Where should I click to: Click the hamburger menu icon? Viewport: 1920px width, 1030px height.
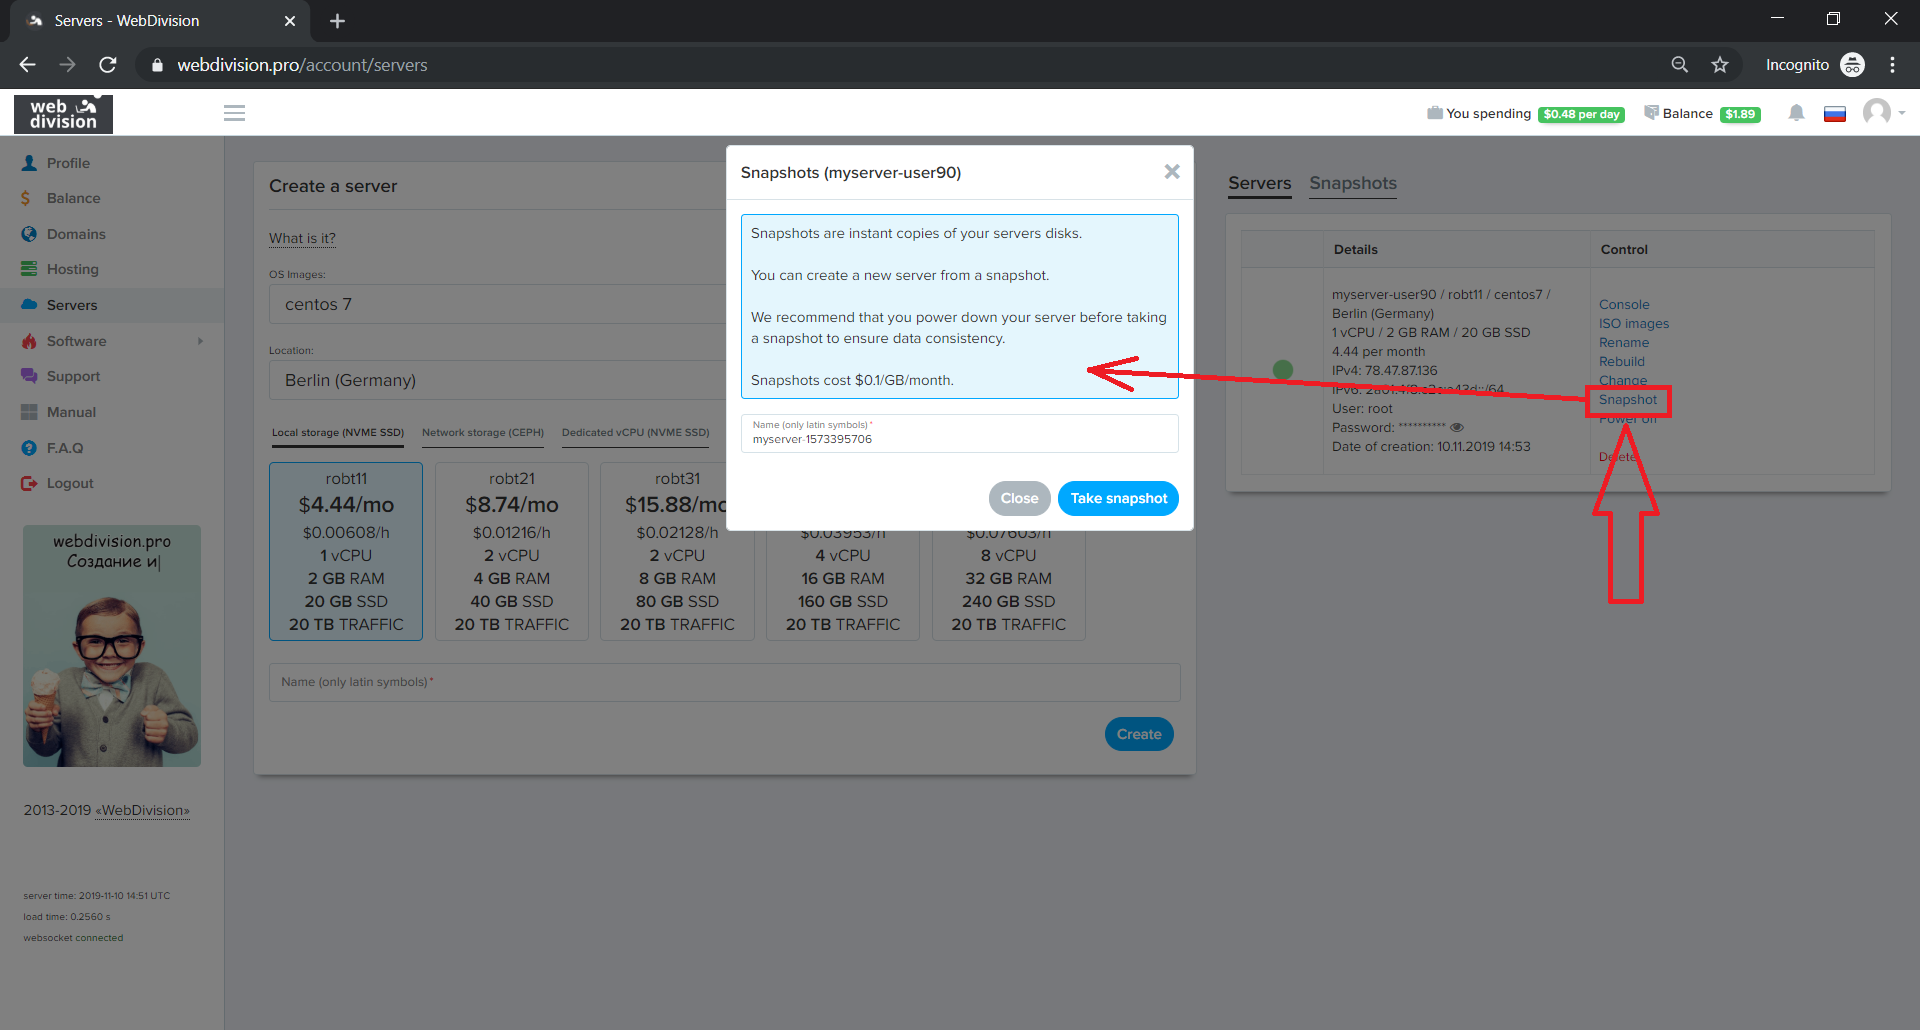pyautogui.click(x=234, y=113)
